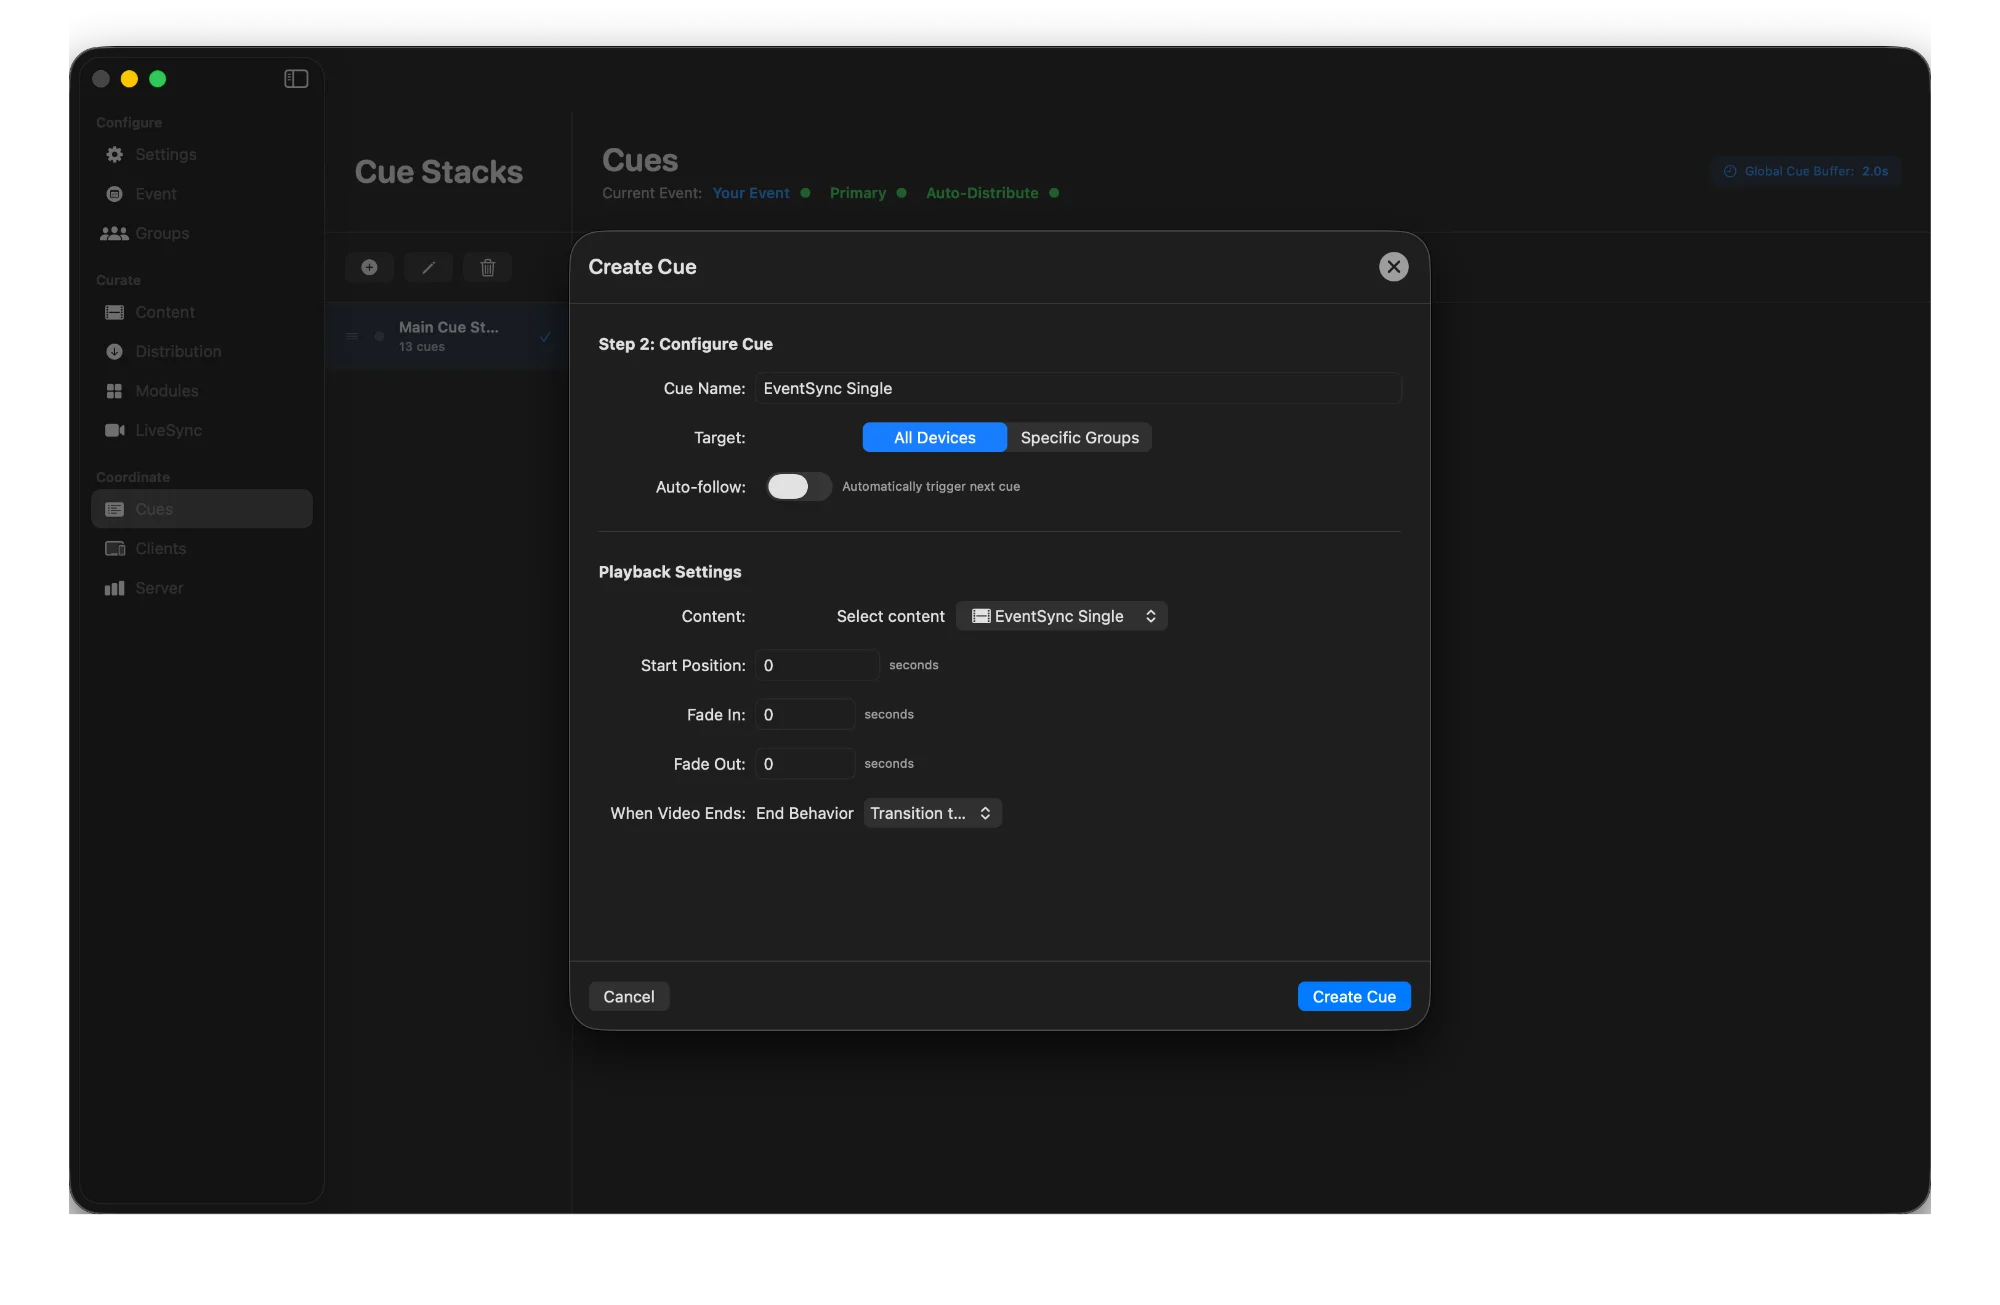Select the Cues section in sidebar
The width and height of the screenshot is (2000, 1305).
pos(155,509)
